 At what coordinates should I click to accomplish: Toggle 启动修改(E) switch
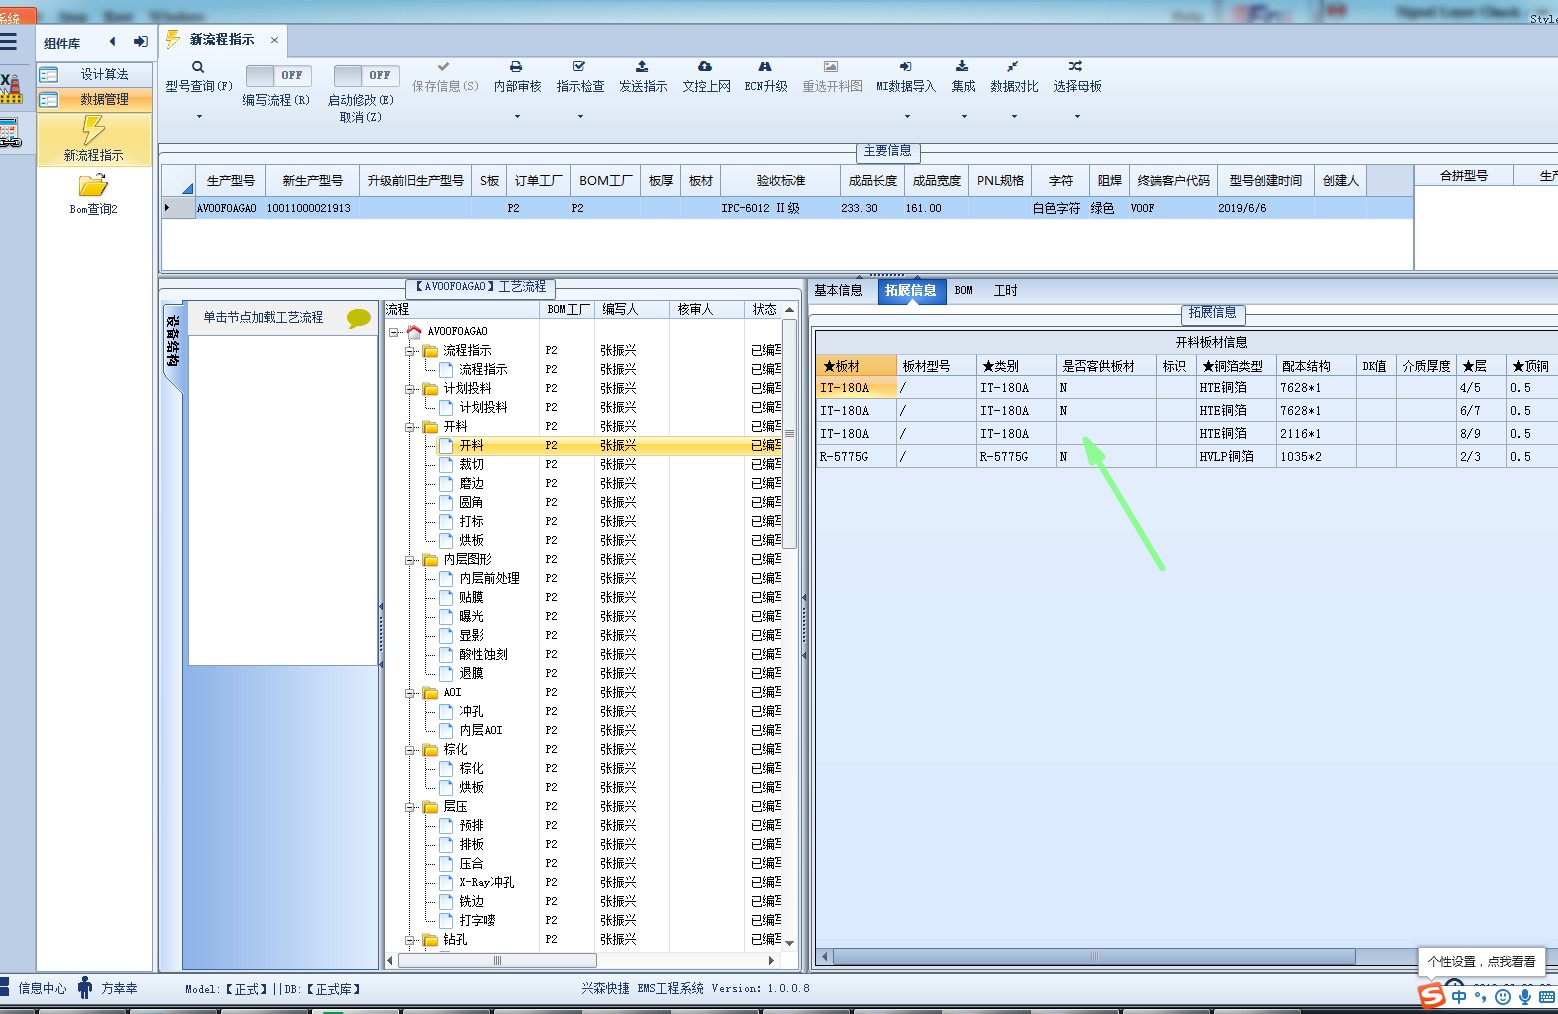click(x=366, y=75)
